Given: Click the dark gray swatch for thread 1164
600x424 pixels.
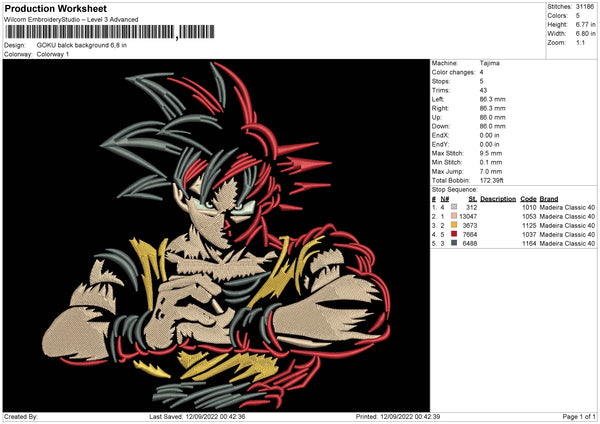Looking at the screenshot, I should 454,243.
